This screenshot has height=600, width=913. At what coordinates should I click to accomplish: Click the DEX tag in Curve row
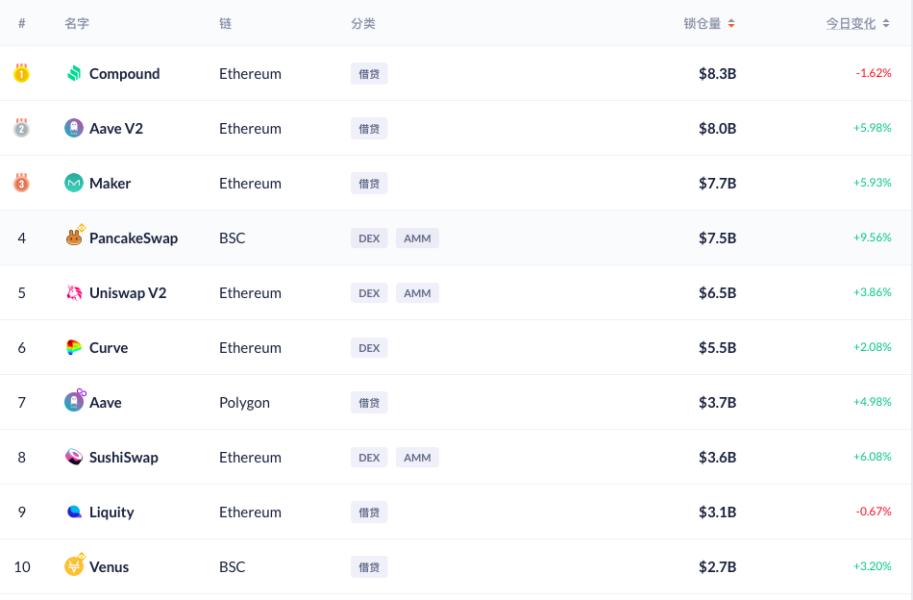click(369, 348)
